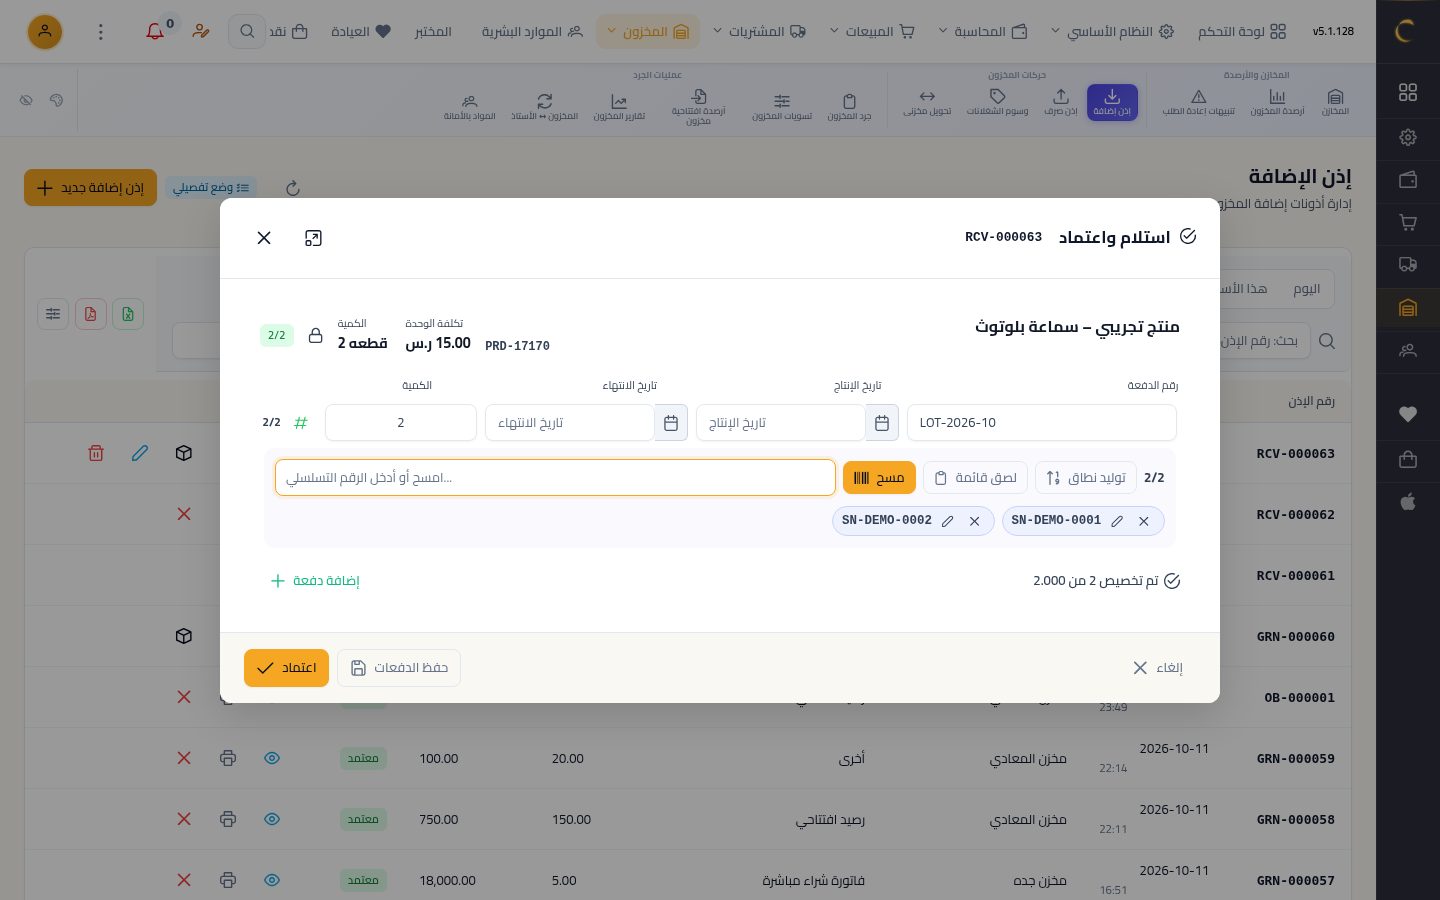The image size is (1440, 900).
Task: Click the add batch link إضافة دفعة
Action: [x=315, y=581]
